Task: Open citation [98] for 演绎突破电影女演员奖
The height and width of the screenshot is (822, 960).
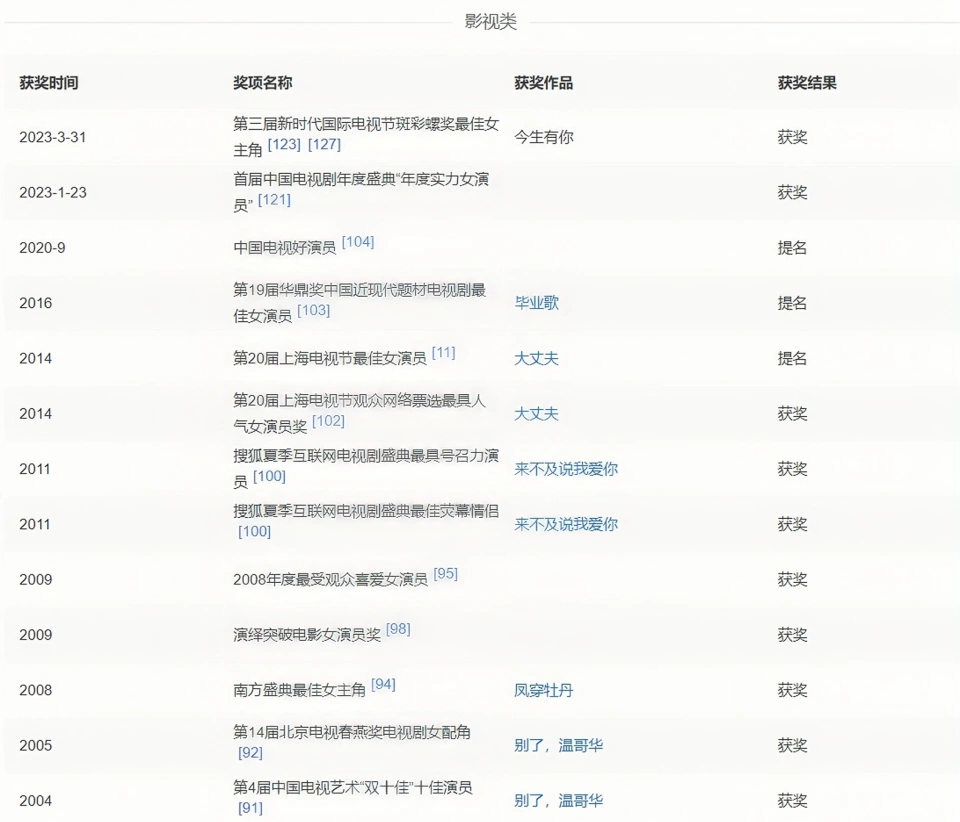Action: point(399,629)
